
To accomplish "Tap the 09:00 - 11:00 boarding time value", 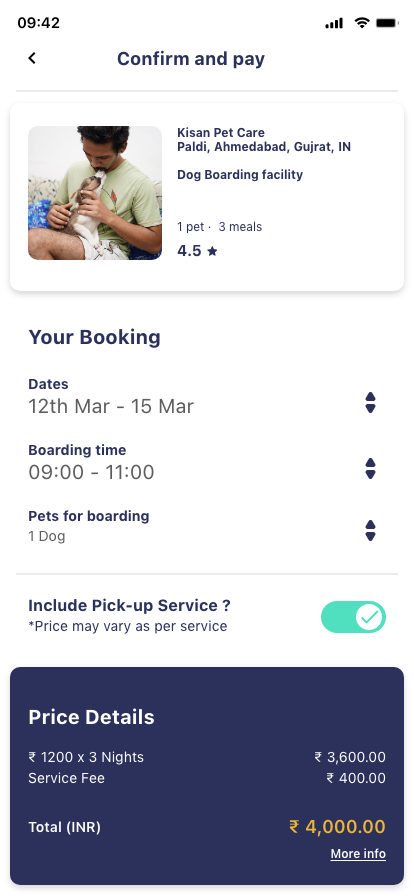I will [91, 473].
